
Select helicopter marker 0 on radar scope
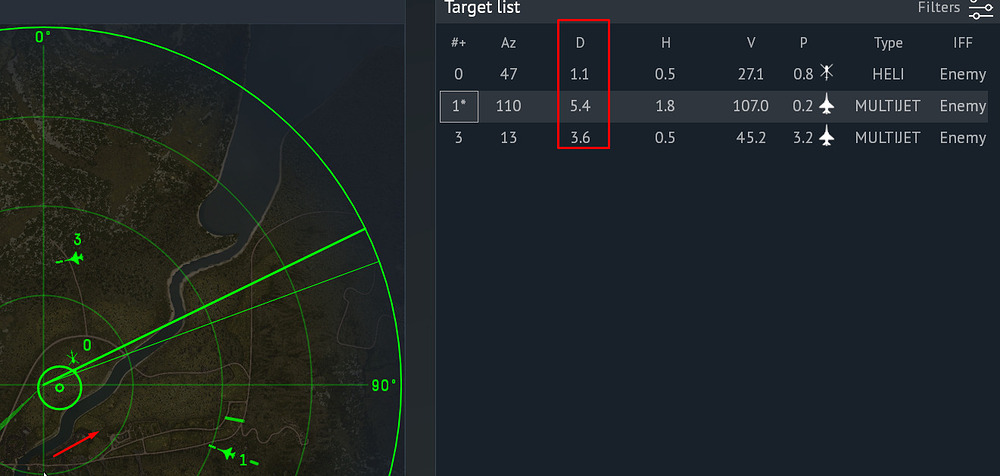click(x=72, y=358)
